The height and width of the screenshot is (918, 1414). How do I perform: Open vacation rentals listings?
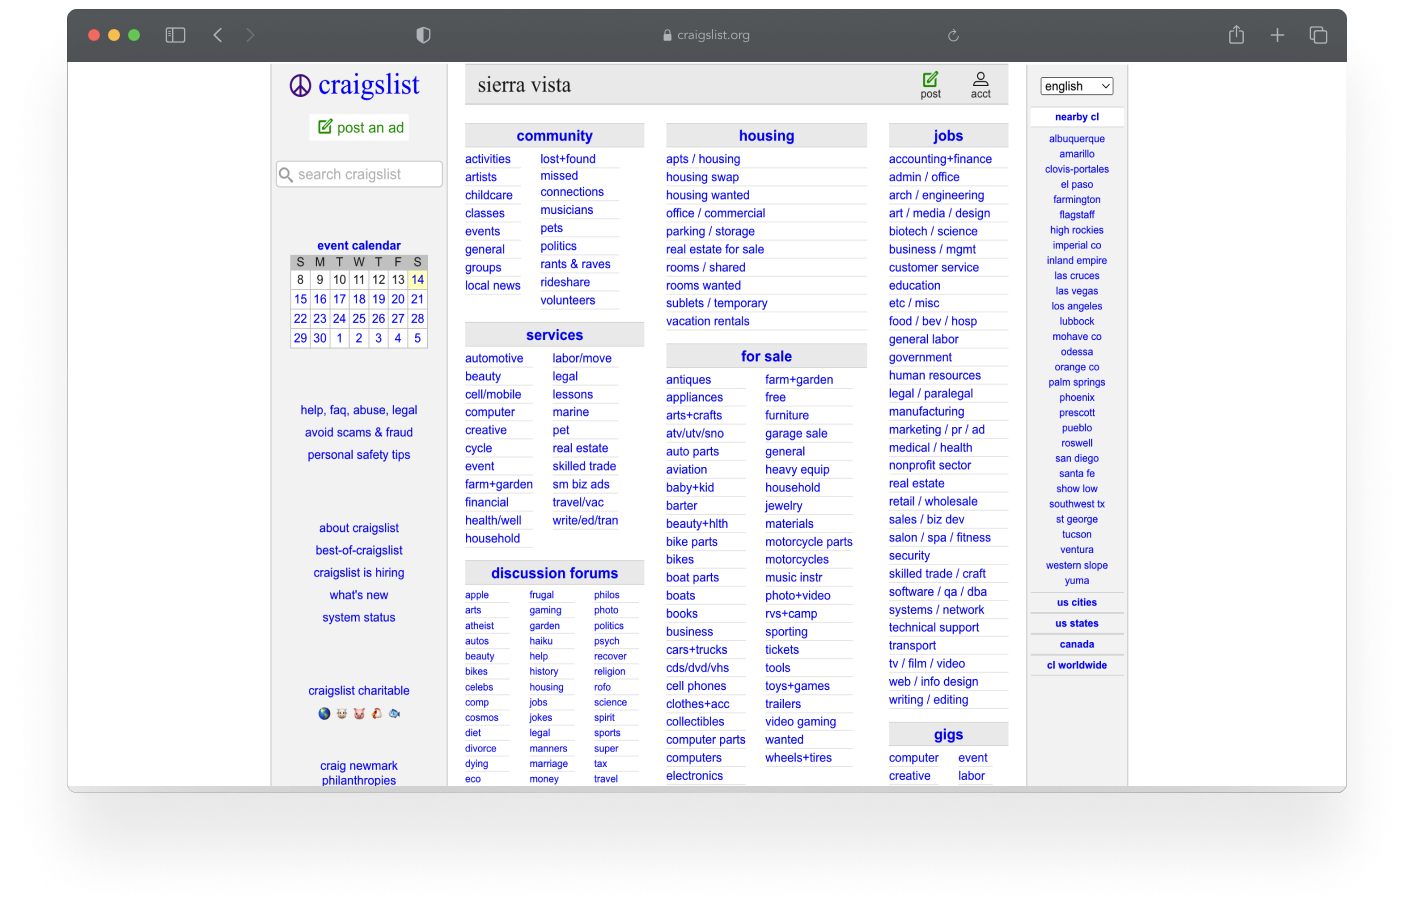coord(708,321)
